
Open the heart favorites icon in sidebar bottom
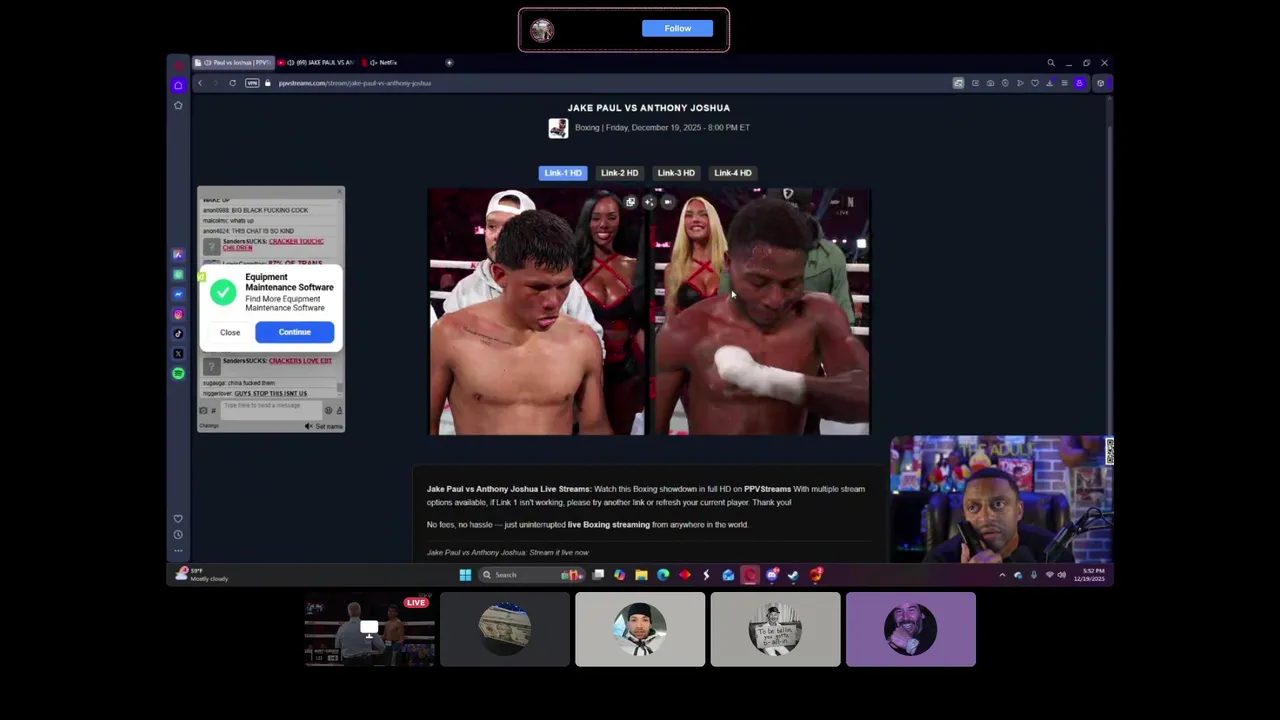click(x=178, y=519)
